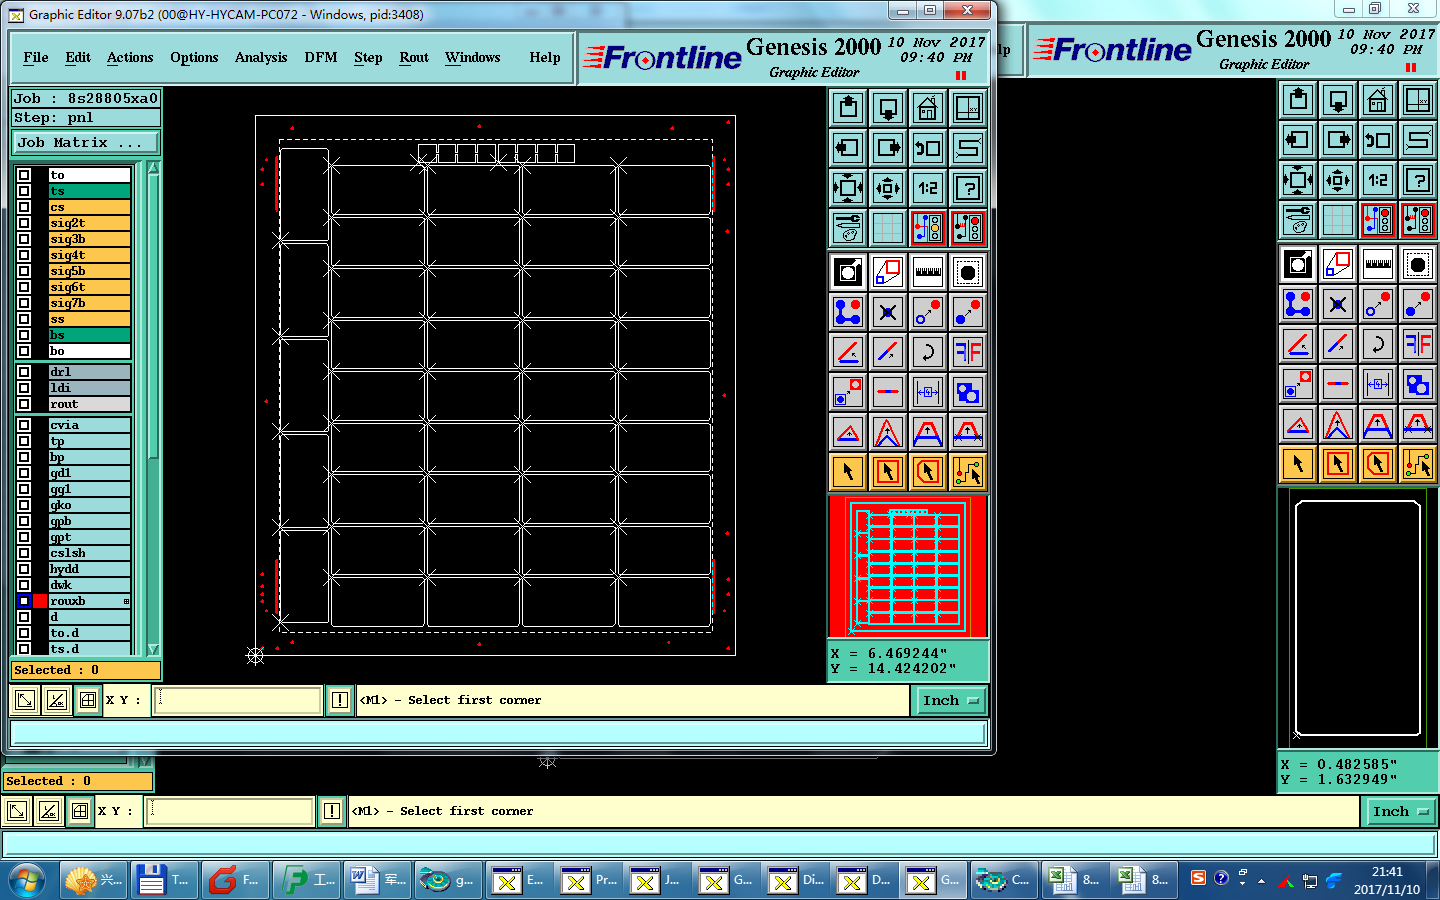This screenshot has width=1440, height=900.
Task: Click the pan up icon in front window
Action: pos(848,107)
